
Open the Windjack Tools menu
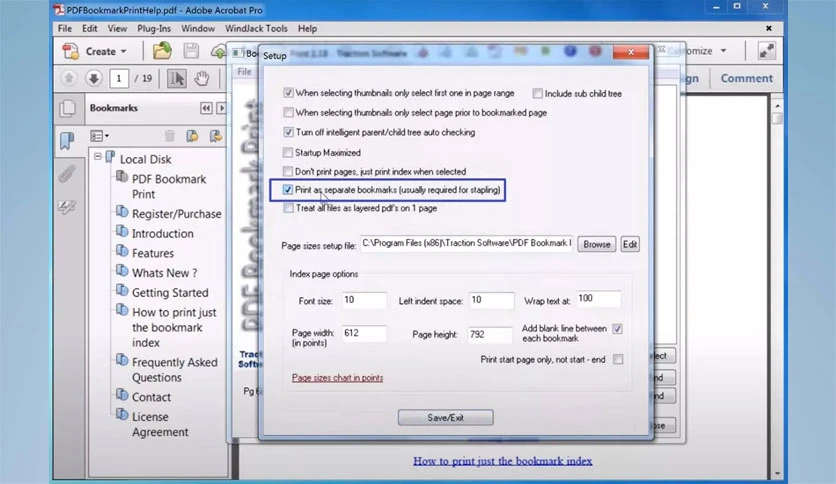click(x=256, y=29)
